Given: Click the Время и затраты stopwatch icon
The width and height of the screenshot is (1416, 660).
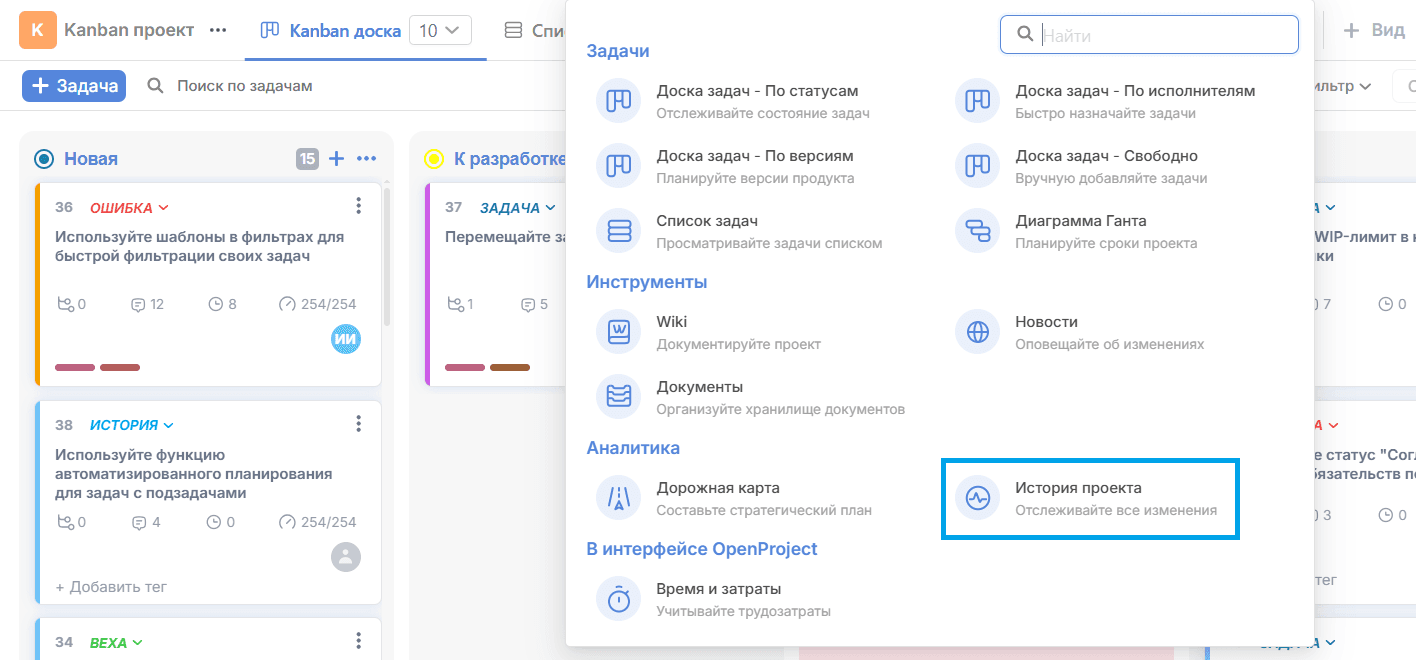Looking at the screenshot, I should (x=619, y=599).
